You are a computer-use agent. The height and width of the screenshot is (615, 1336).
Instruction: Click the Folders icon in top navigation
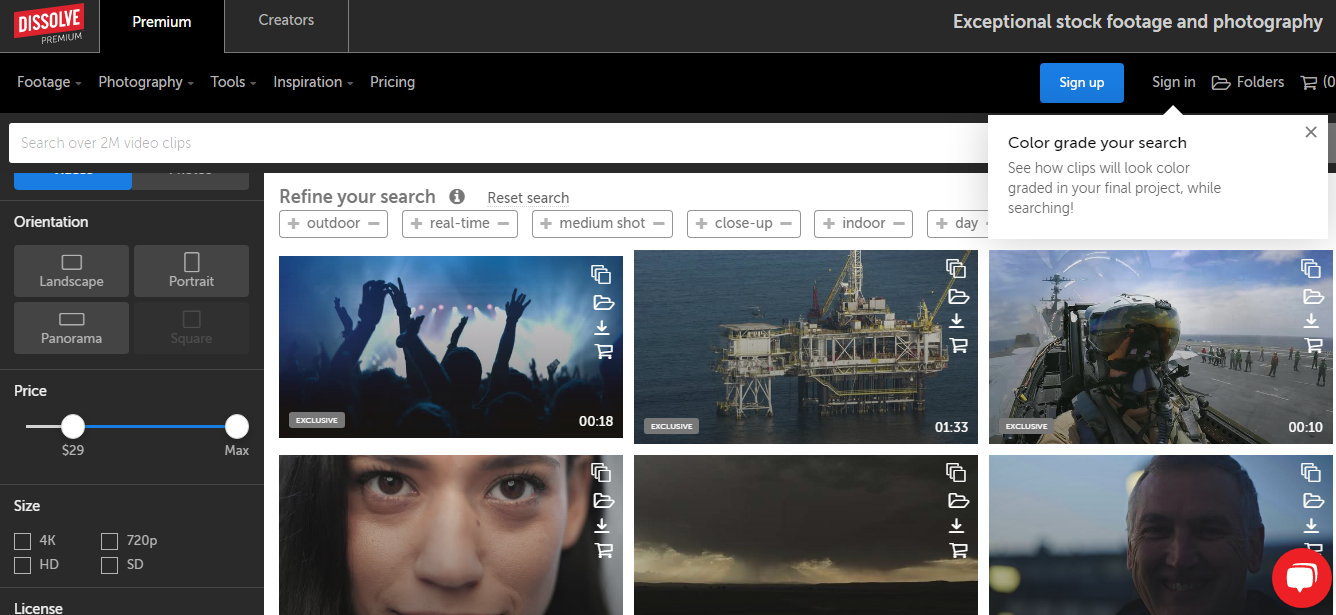pyautogui.click(x=1221, y=83)
